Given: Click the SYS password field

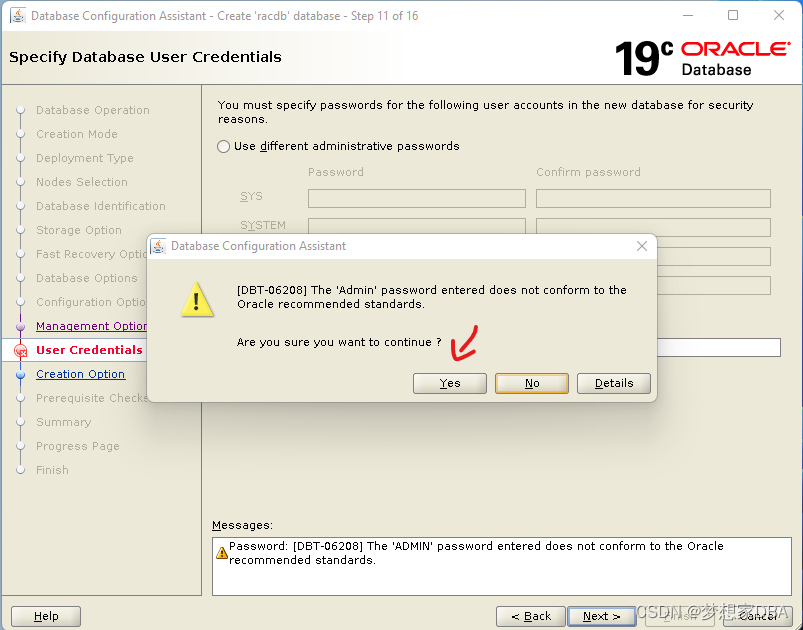Looking at the screenshot, I should click(x=416, y=198).
